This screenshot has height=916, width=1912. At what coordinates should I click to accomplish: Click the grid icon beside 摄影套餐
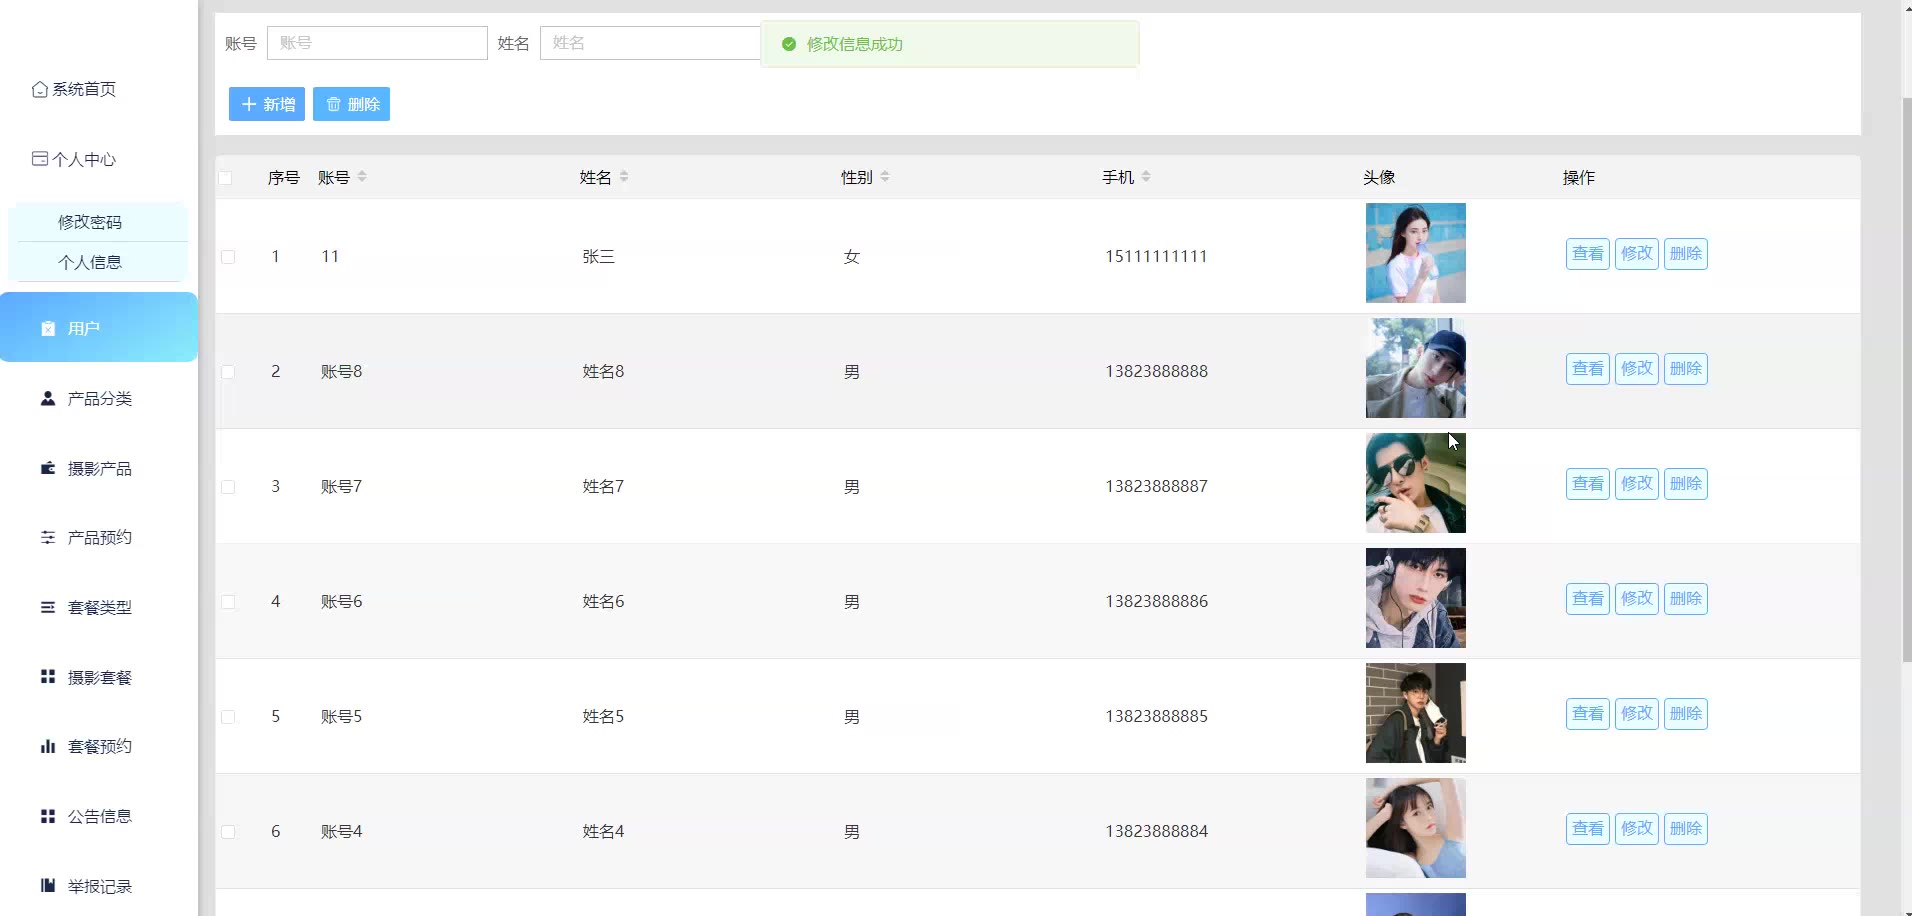pos(48,677)
